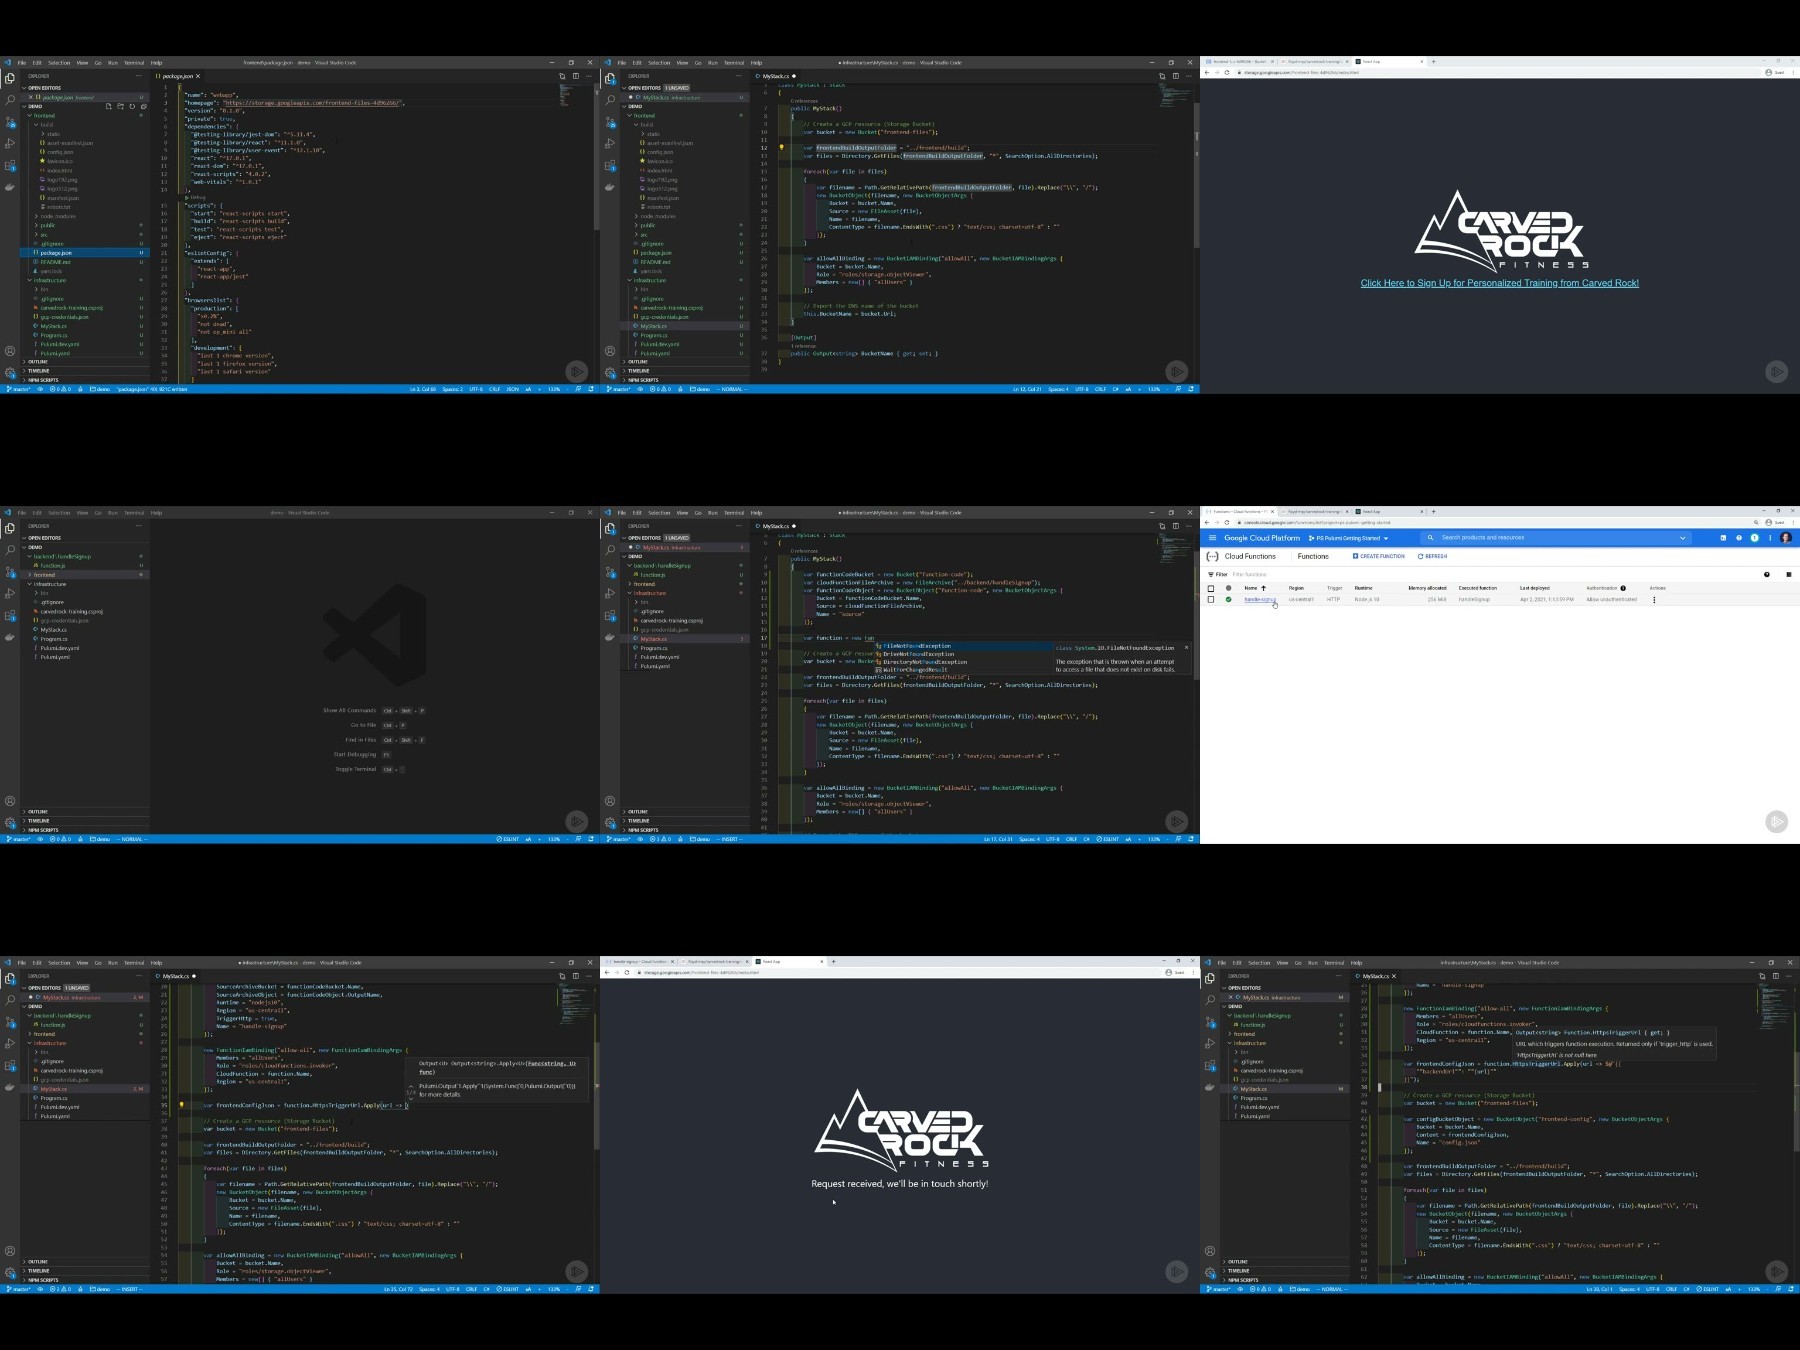The width and height of the screenshot is (1800, 1350).
Task: Tick the select-all checkbox in functions table header
Action: click(x=1211, y=588)
